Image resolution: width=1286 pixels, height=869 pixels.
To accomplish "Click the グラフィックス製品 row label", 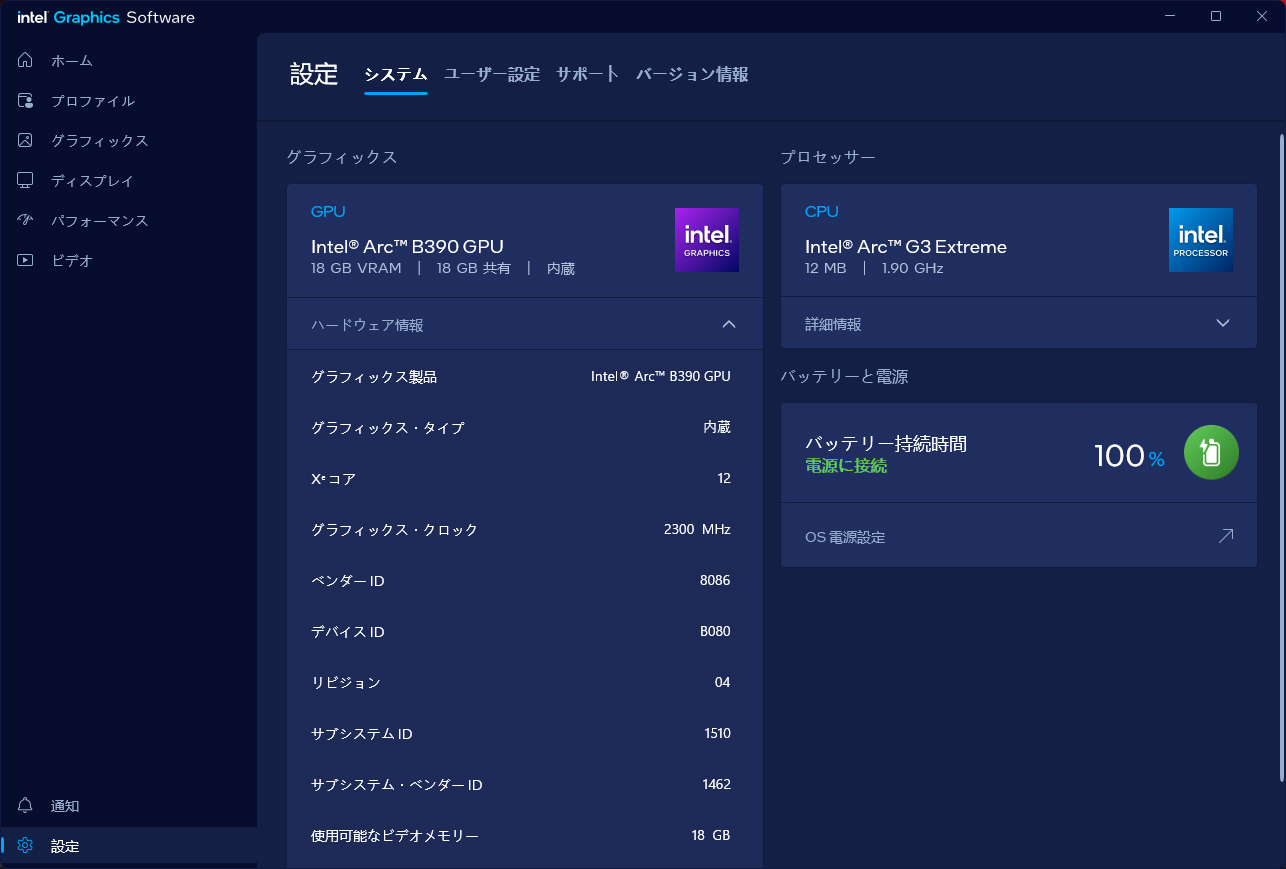I will pyautogui.click(x=374, y=377).
